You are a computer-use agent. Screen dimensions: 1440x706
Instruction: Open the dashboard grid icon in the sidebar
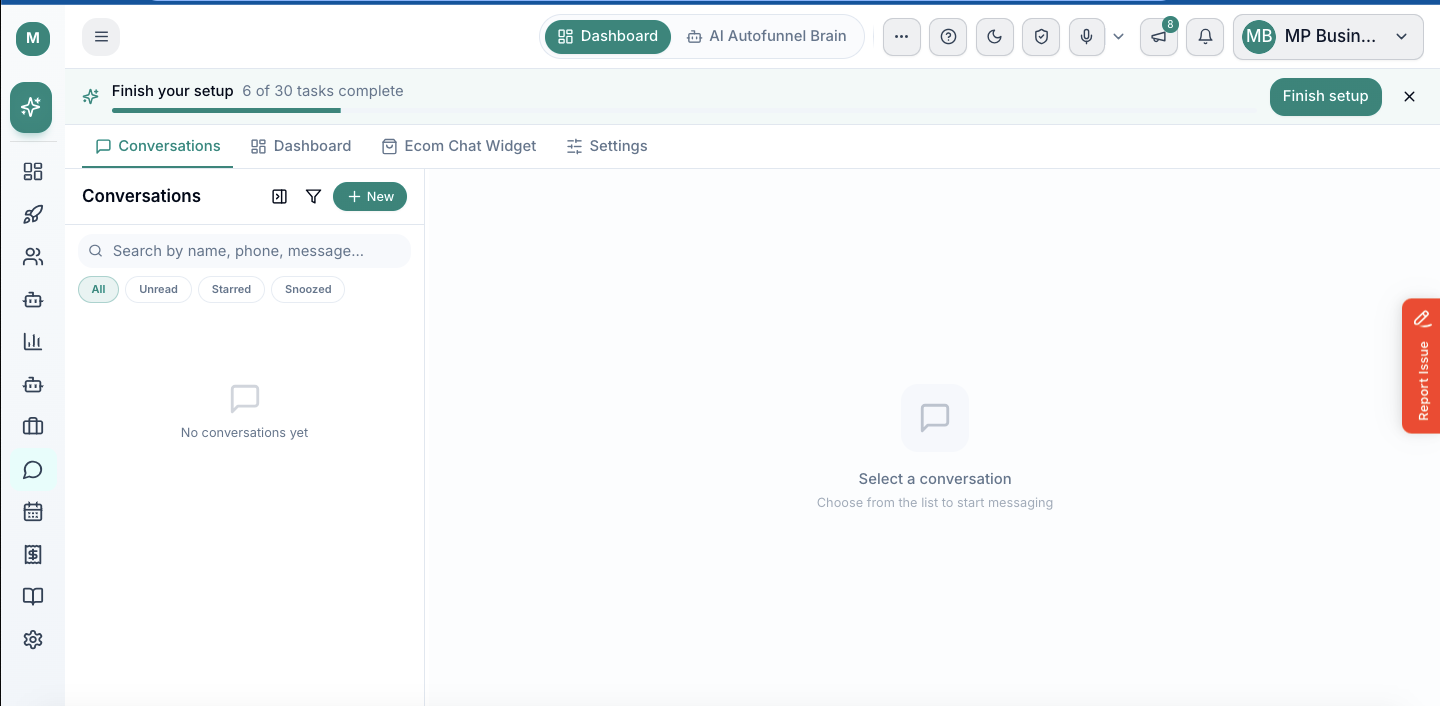[33, 172]
